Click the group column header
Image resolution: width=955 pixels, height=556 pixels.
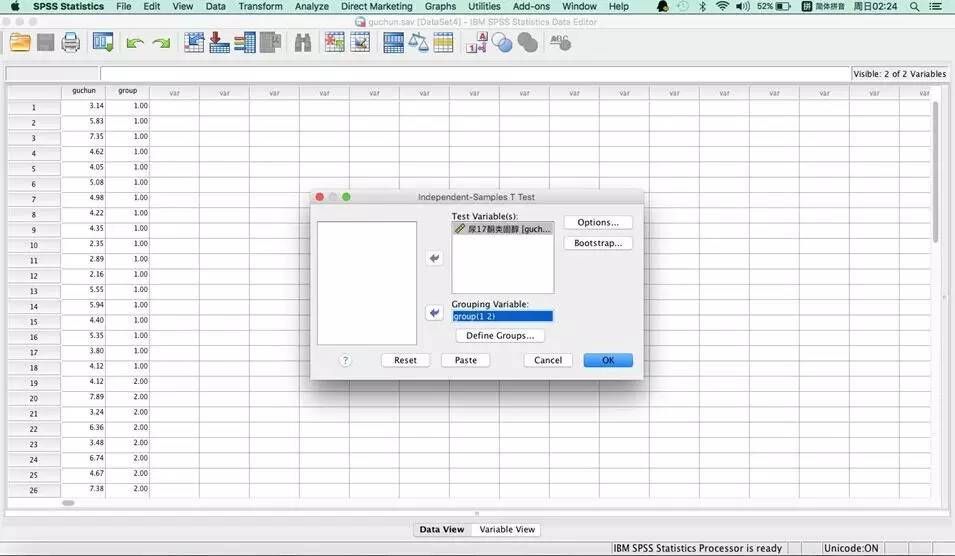pyautogui.click(x=127, y=91)
